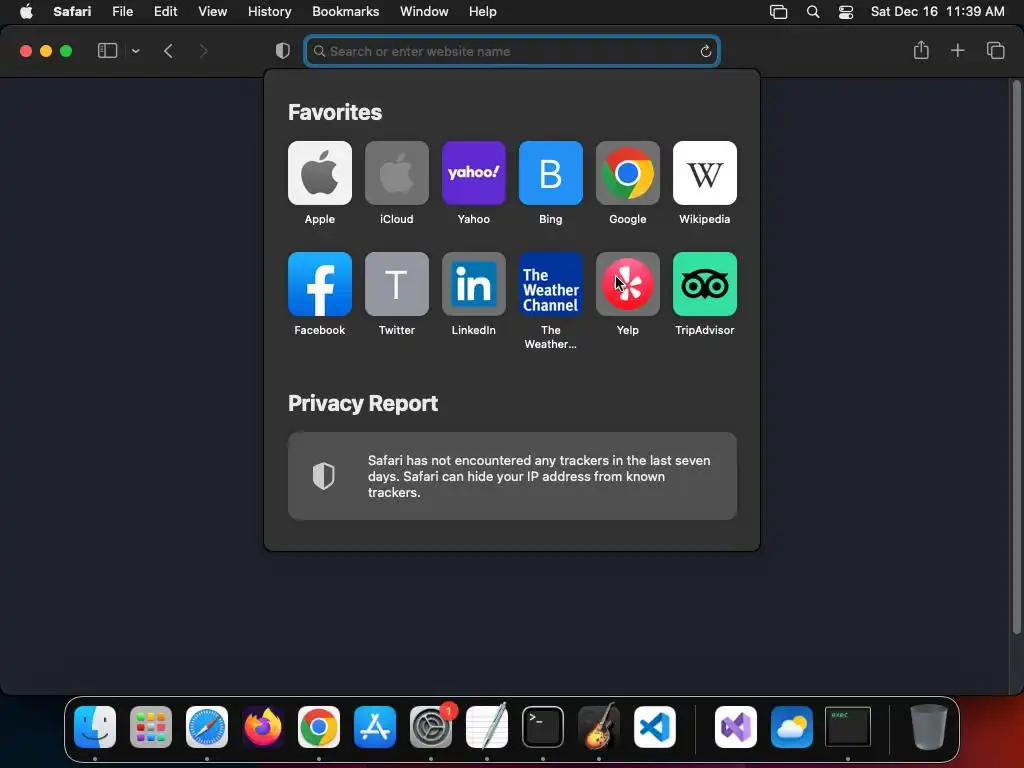Open Launchpad from the Dock

click(151, 727)
